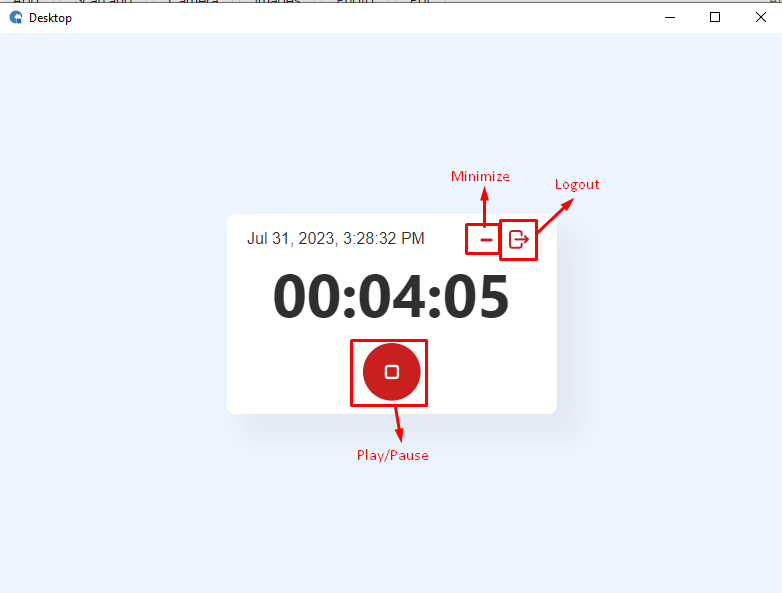
Task: Minimize the Desktop window from the title bar
Action: tap(670, 17)
